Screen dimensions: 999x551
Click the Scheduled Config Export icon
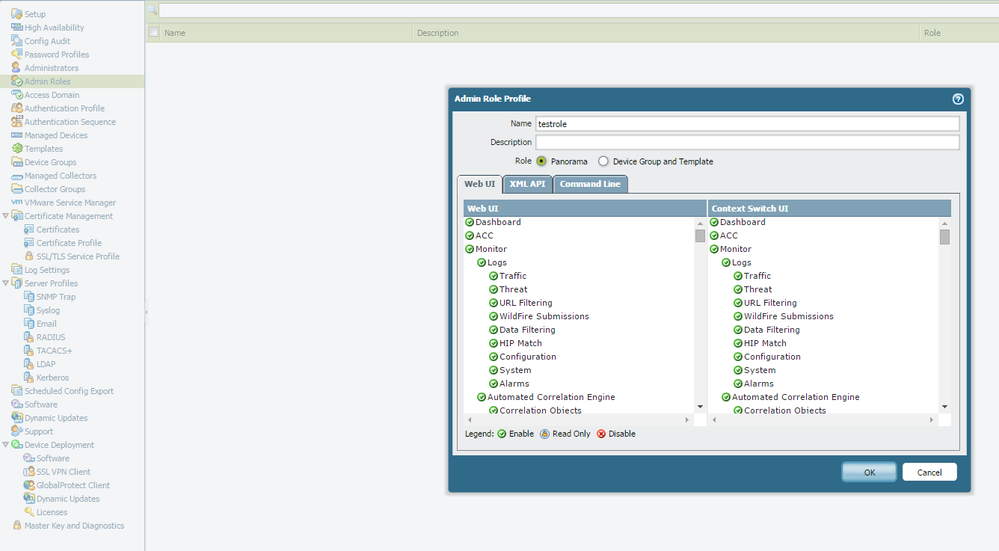[x=16, y=391]
